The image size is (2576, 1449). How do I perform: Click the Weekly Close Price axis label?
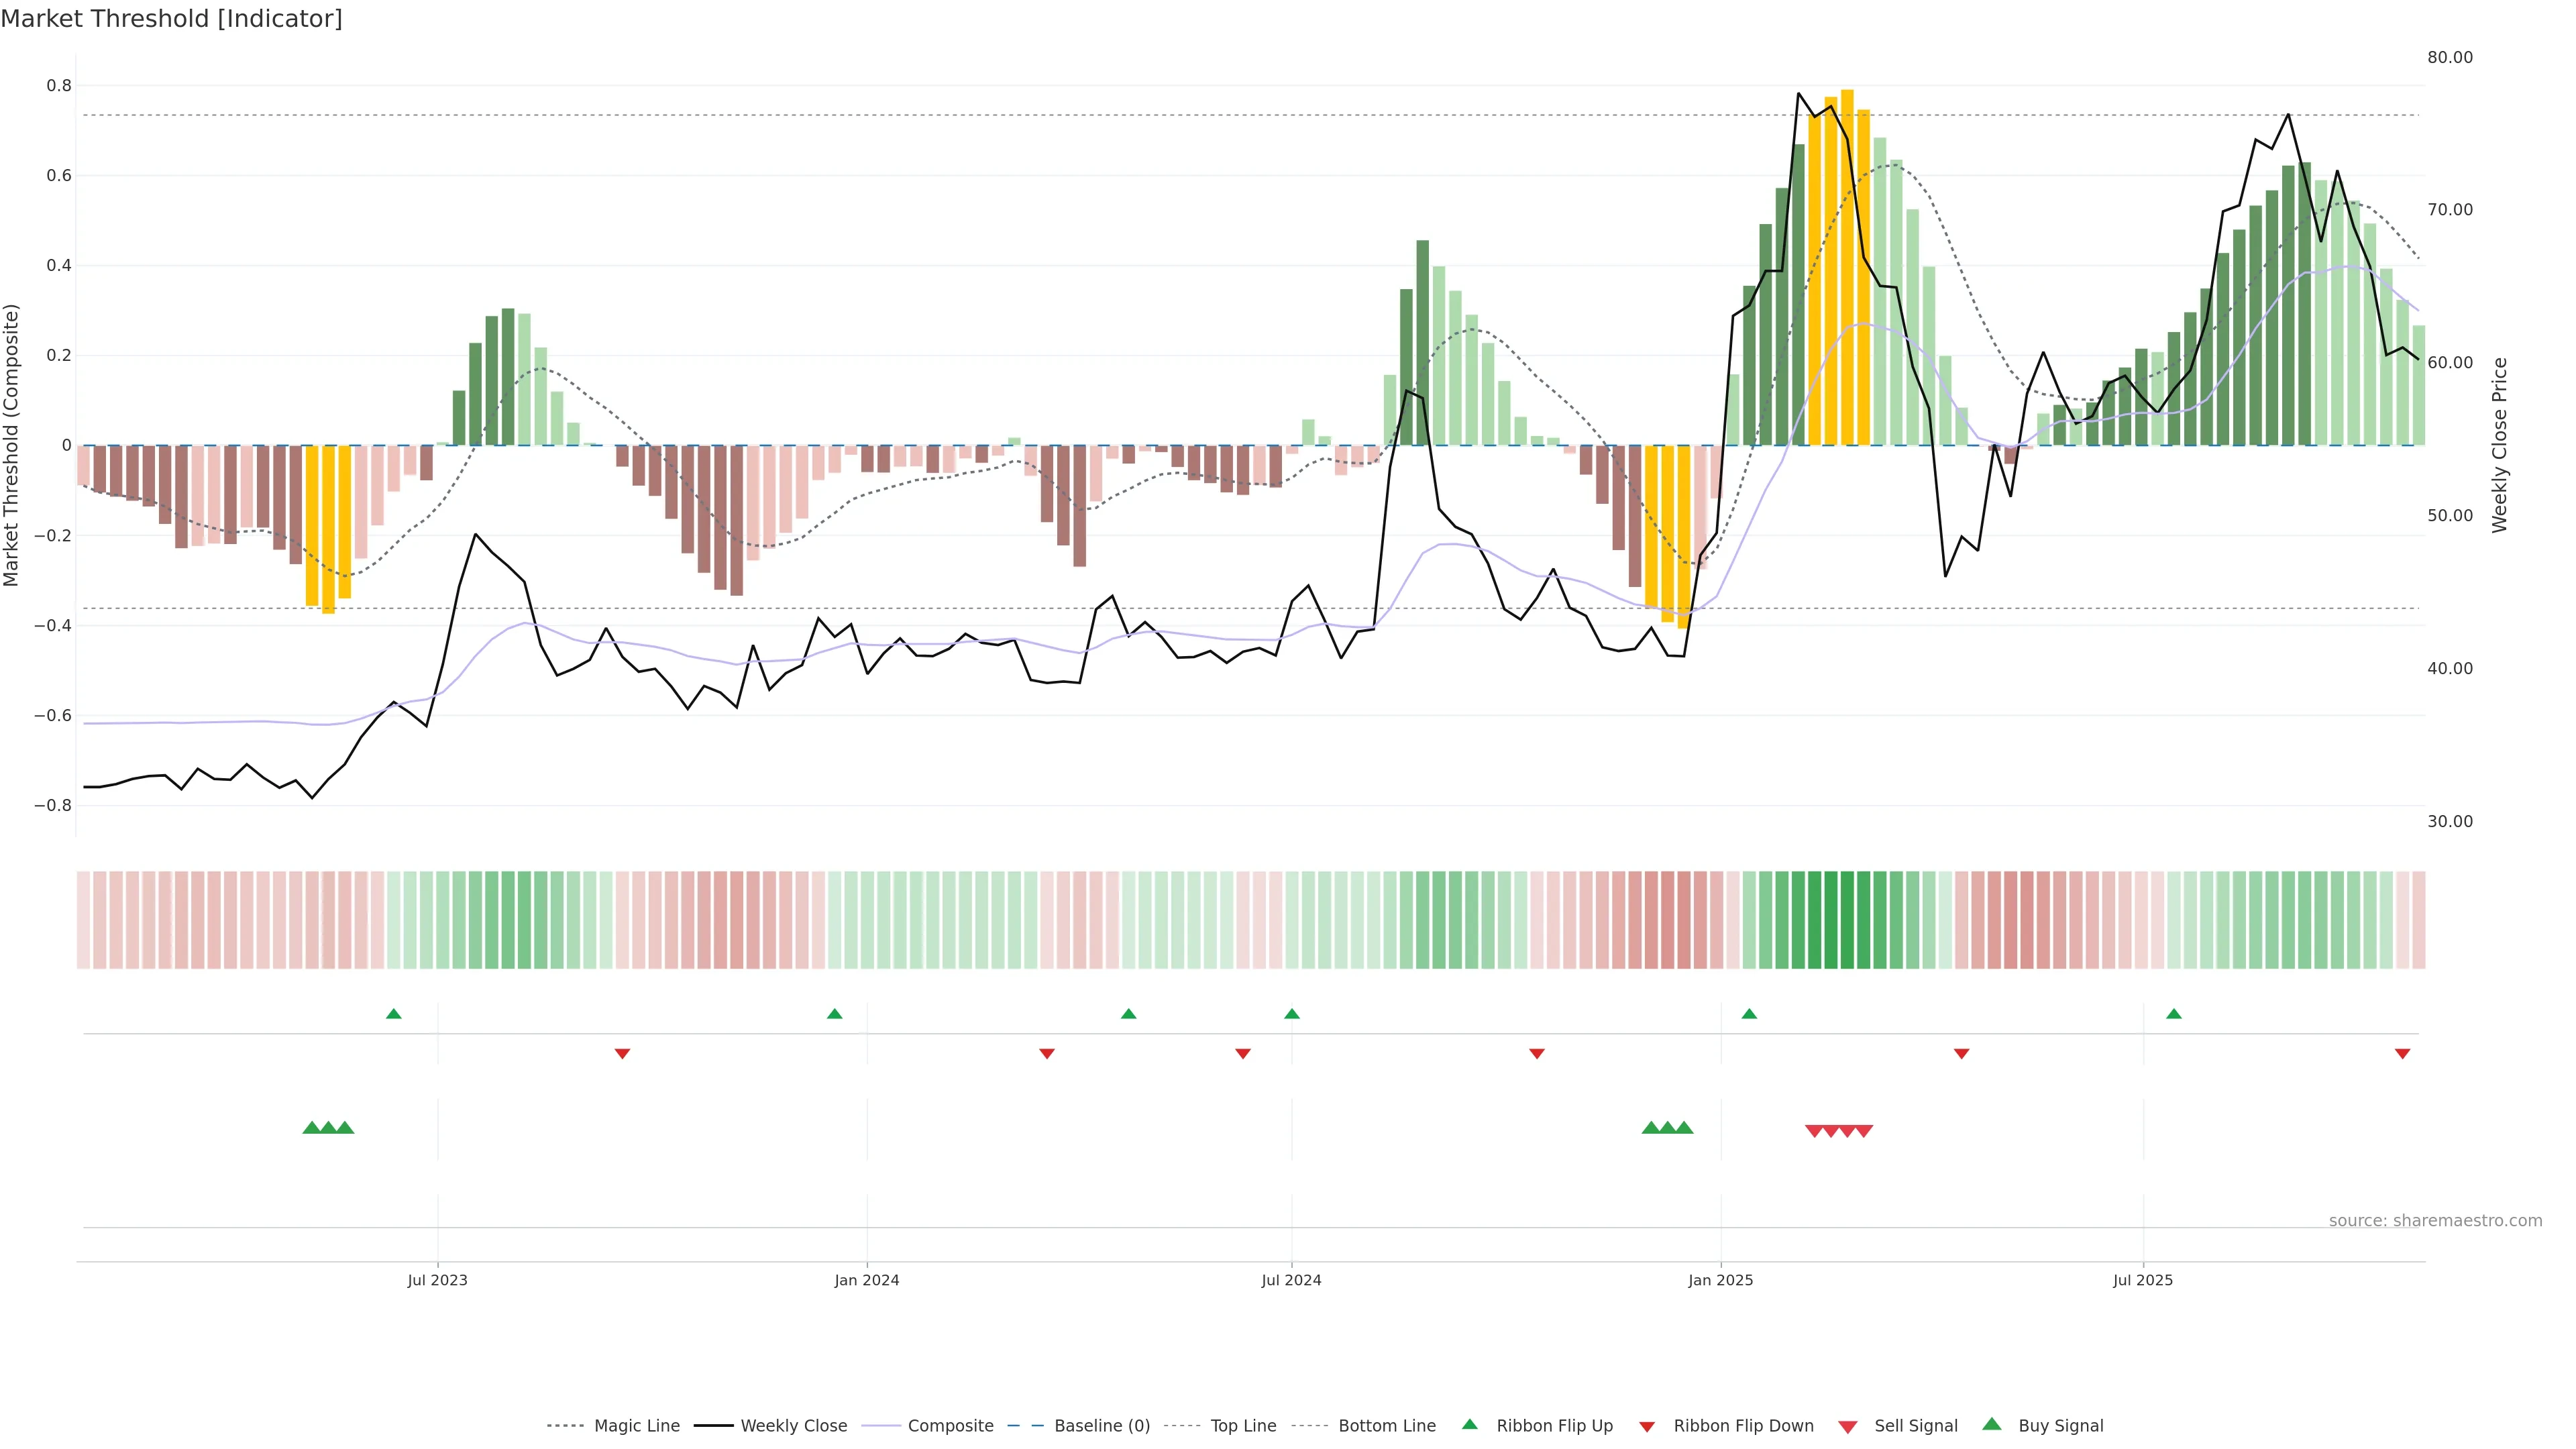[x=2499, y=445]
